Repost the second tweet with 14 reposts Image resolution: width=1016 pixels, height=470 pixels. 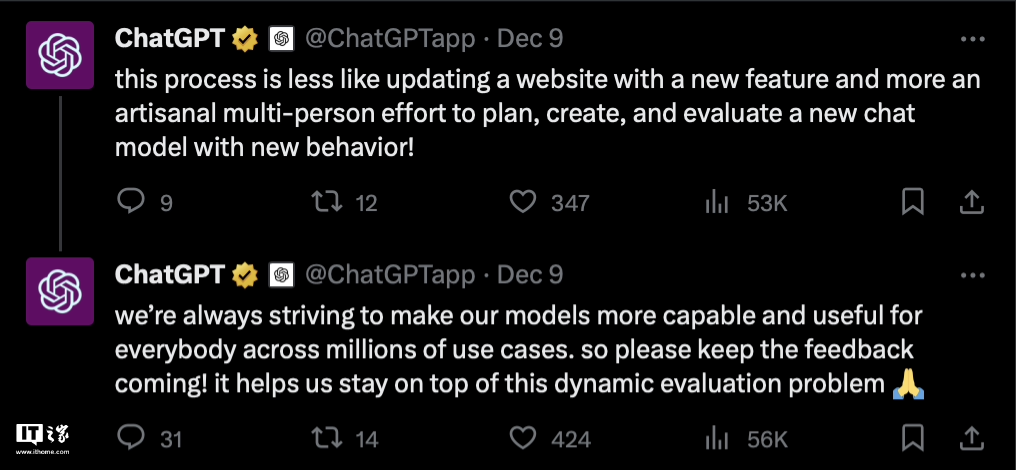pyautogui.click(x=323, y=438)
